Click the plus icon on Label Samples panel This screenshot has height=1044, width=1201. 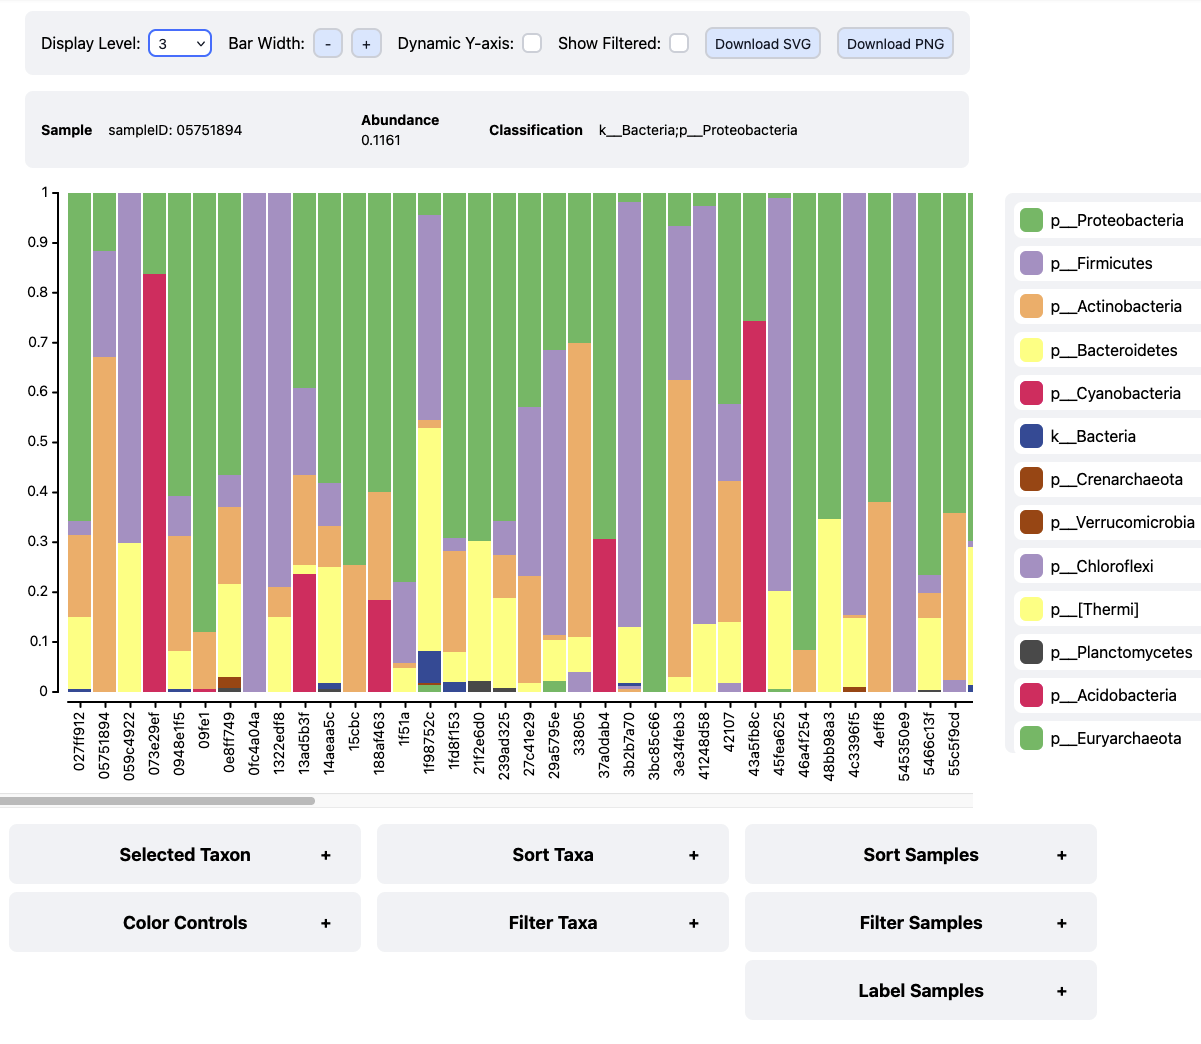(x=1061, y=991)
